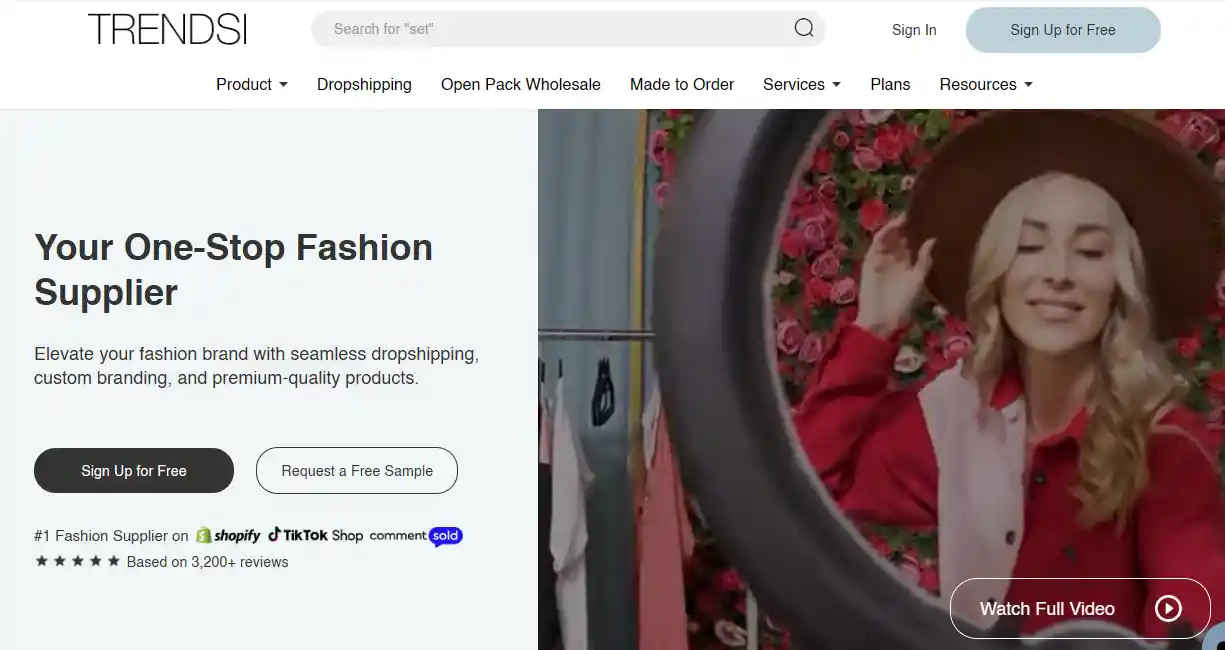This screenshot has width=1225, height=650.
Task: Open the Dropshipping page
Action: (x=364, y=84)
